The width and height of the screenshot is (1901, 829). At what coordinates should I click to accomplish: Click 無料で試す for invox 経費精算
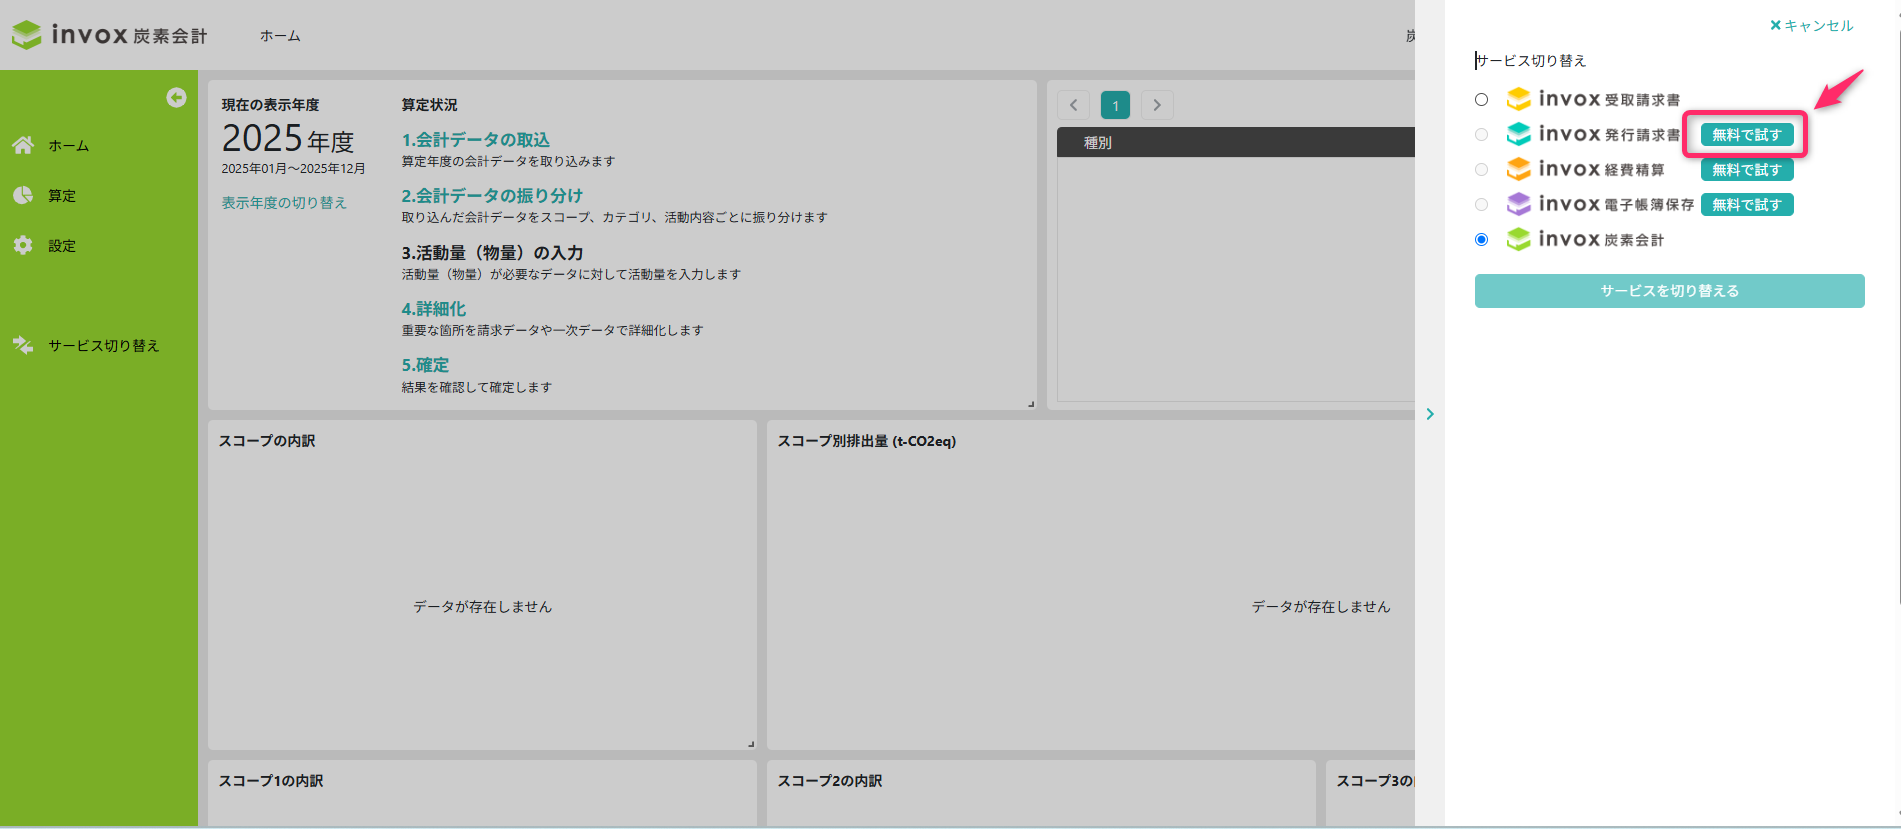pyautogui.click(x=1746, y=169)
